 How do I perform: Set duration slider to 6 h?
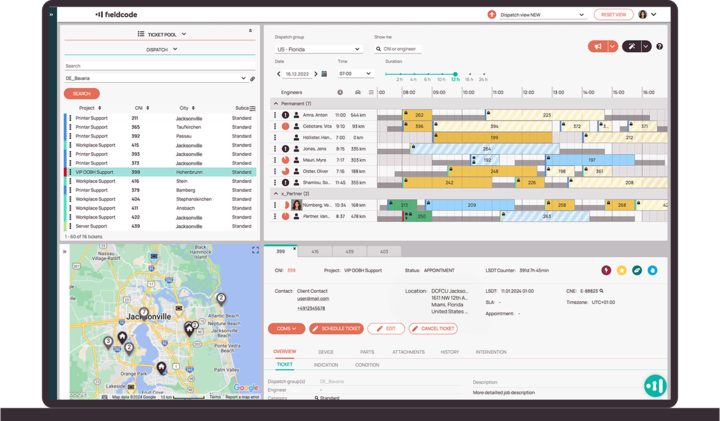click(427, 74)
